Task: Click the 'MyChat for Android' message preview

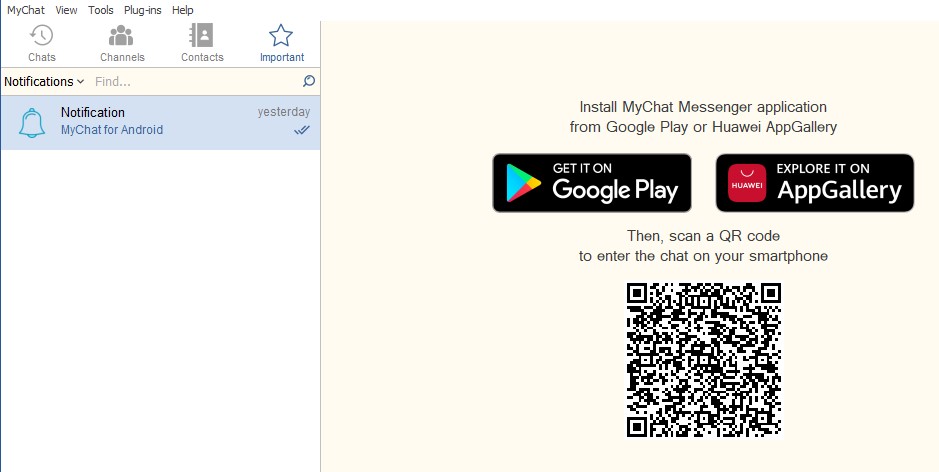Action: pyautogui.click(x=112, y=130)
